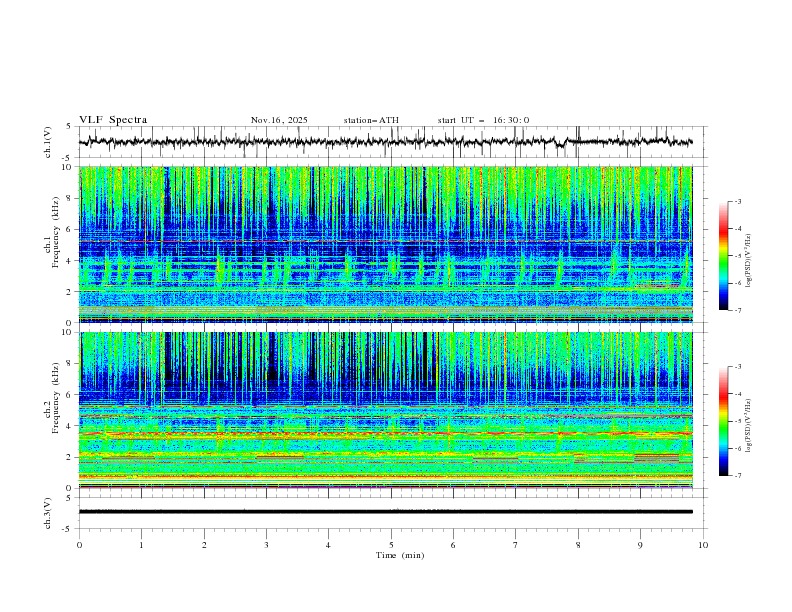Image resolution: width=792 pixels, height=612 pixels.
Task: Click the "ch.1(V)" waveform axis label
Action: point(47,142)
